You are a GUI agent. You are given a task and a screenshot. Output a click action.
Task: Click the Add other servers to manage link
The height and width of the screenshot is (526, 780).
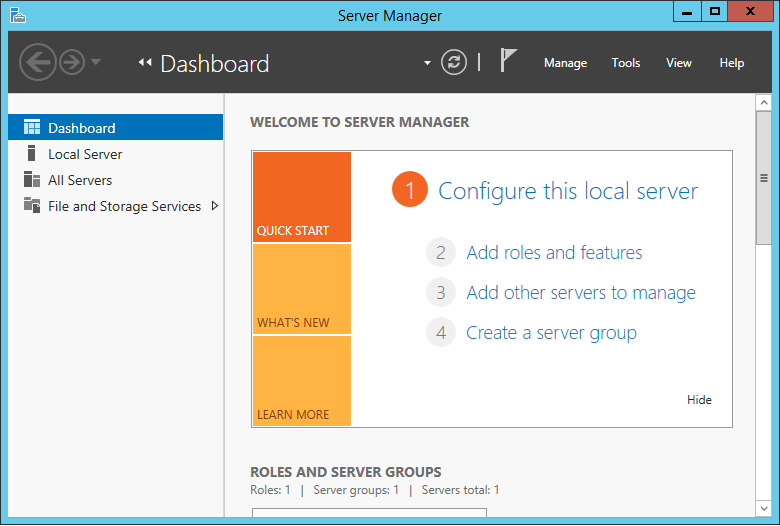[x=580, y=293]
